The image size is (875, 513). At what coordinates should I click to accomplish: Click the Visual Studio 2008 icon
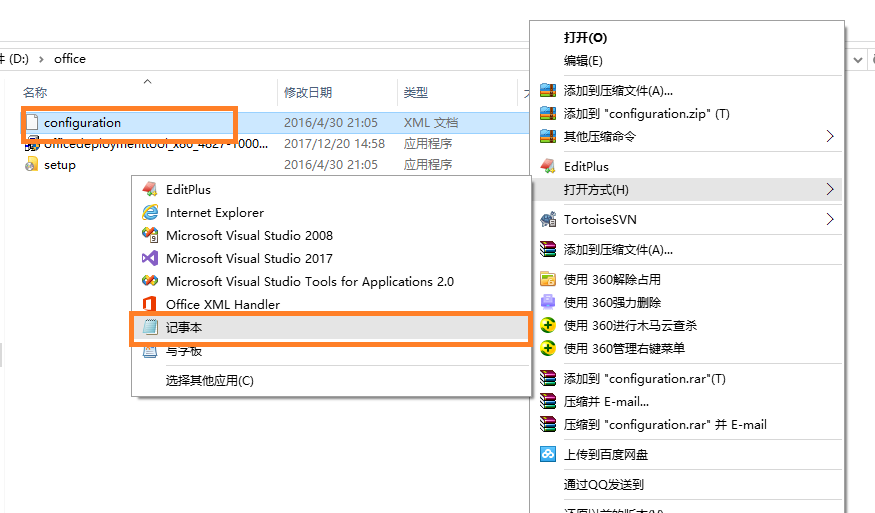click(x=150, y=235)
